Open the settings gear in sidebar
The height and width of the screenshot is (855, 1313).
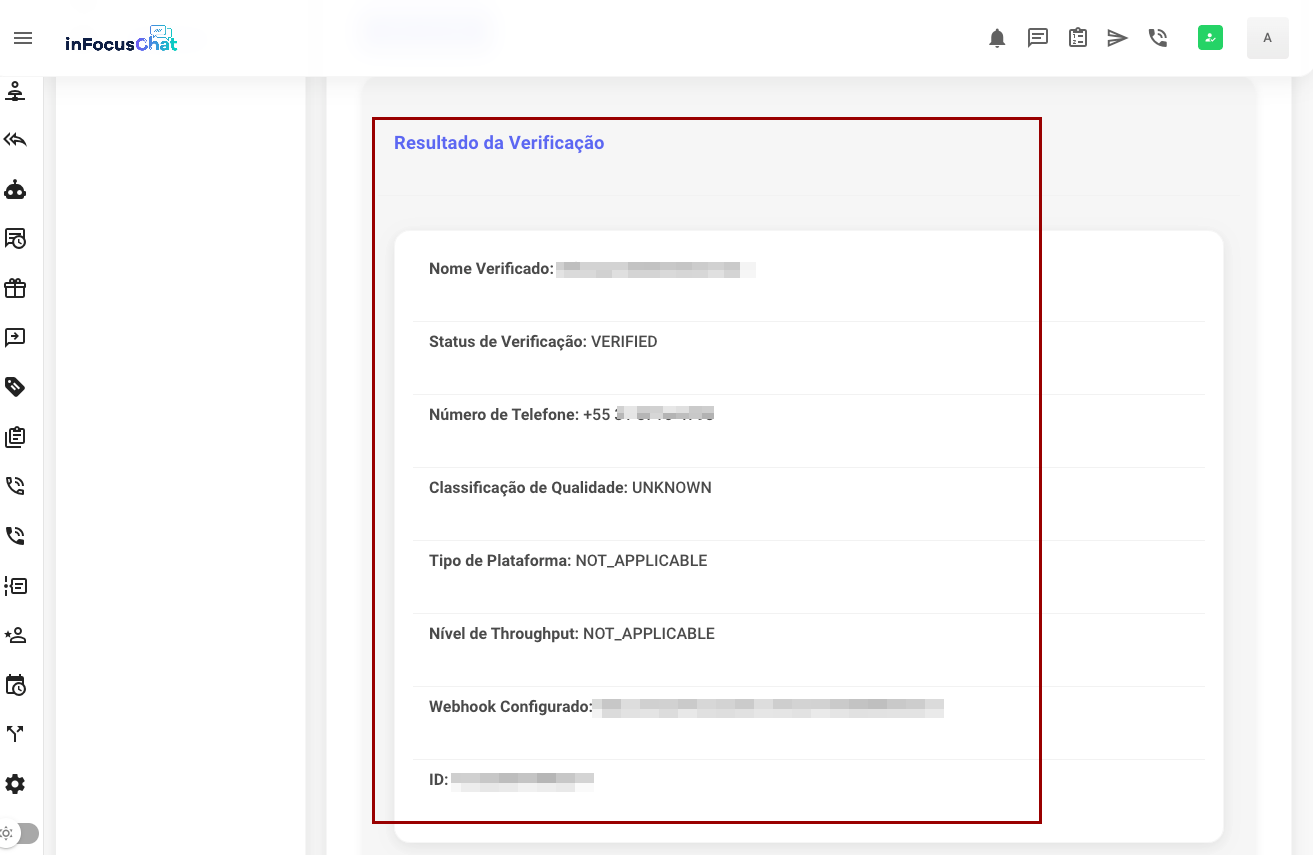pos(15,783)
